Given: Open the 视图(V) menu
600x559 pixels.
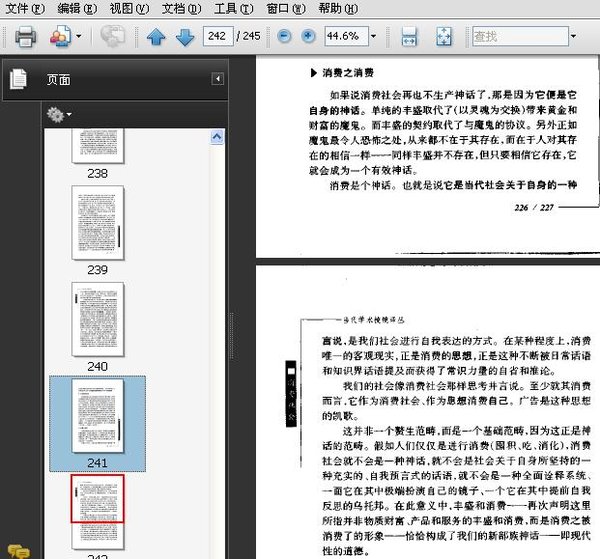Looking at the screenshot, I should (x=129, y=8).
